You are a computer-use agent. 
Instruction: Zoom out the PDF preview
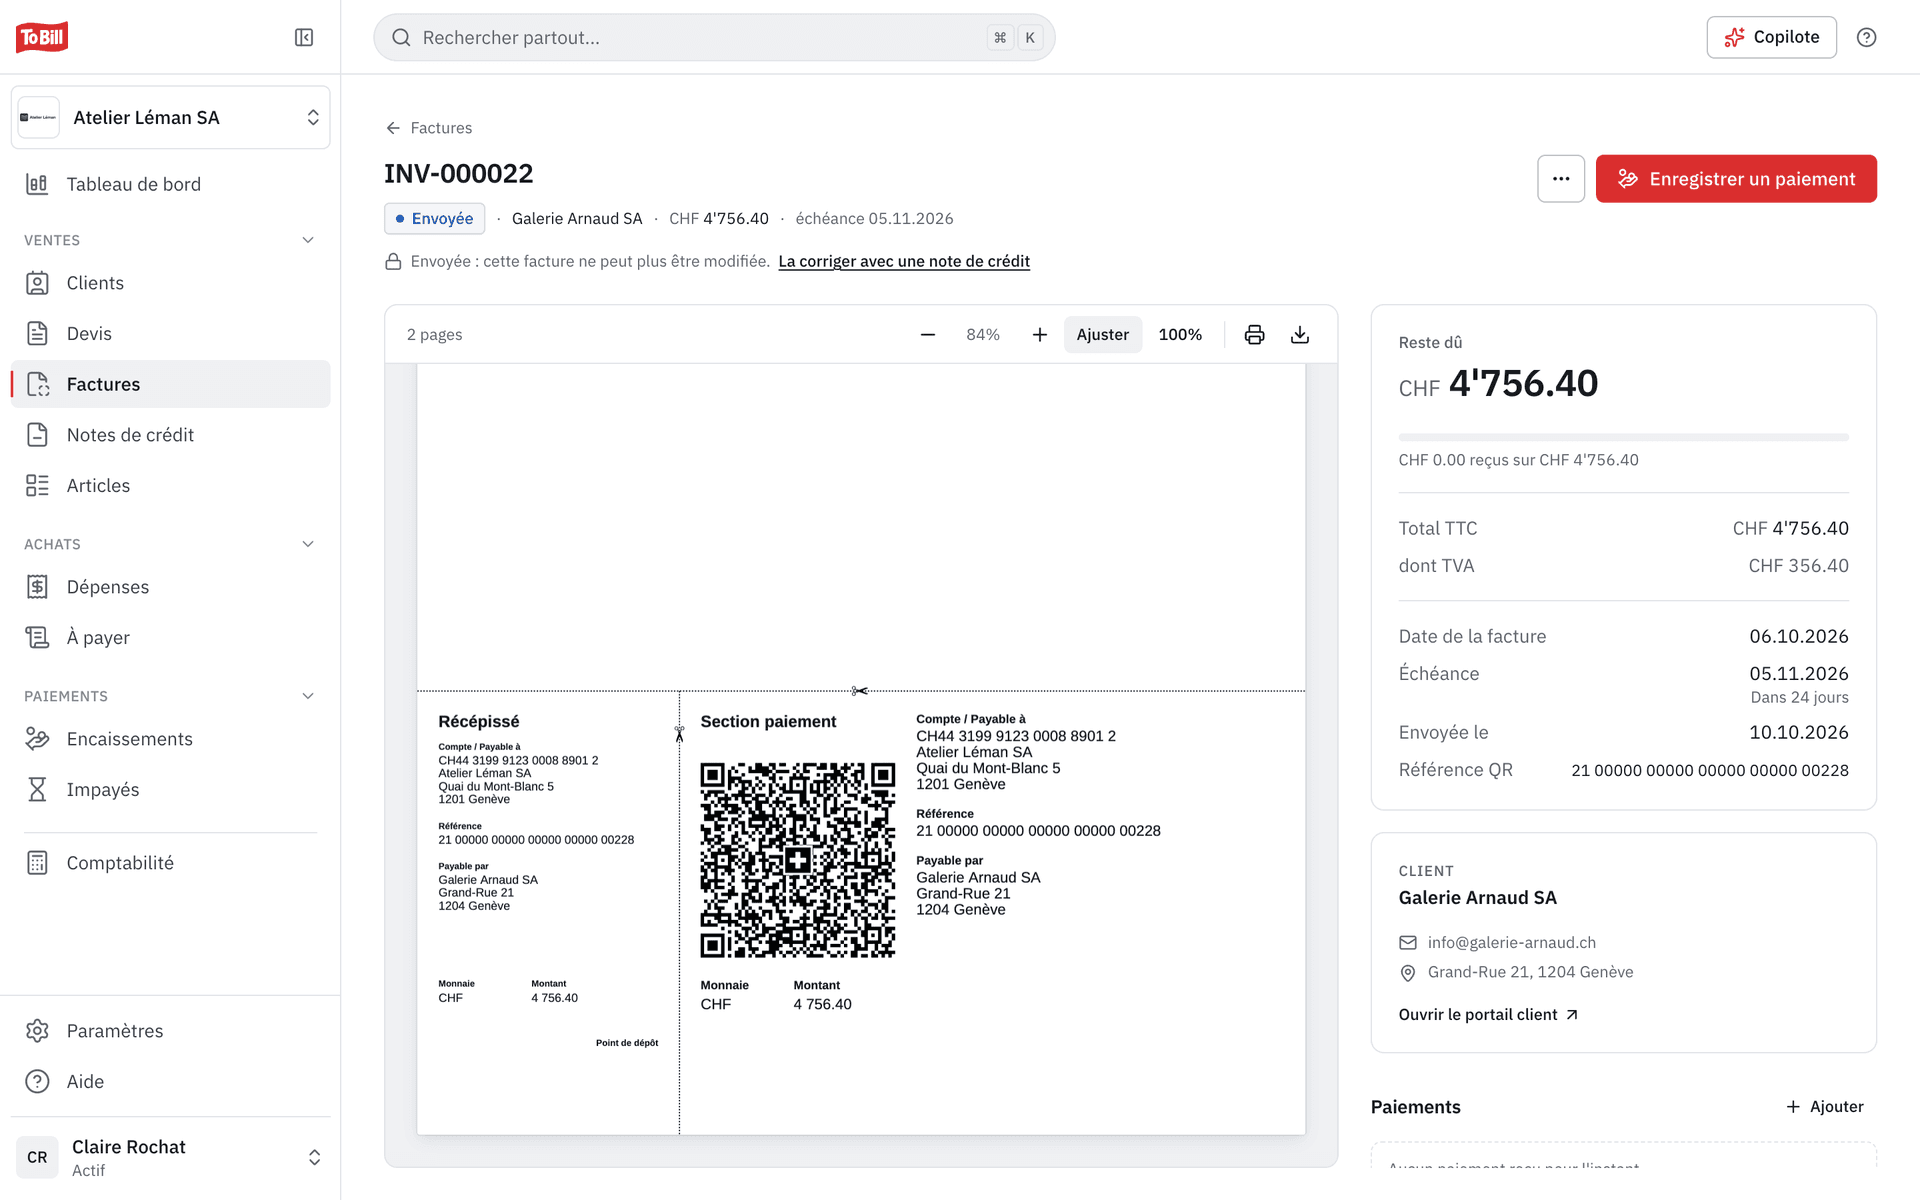928,334
